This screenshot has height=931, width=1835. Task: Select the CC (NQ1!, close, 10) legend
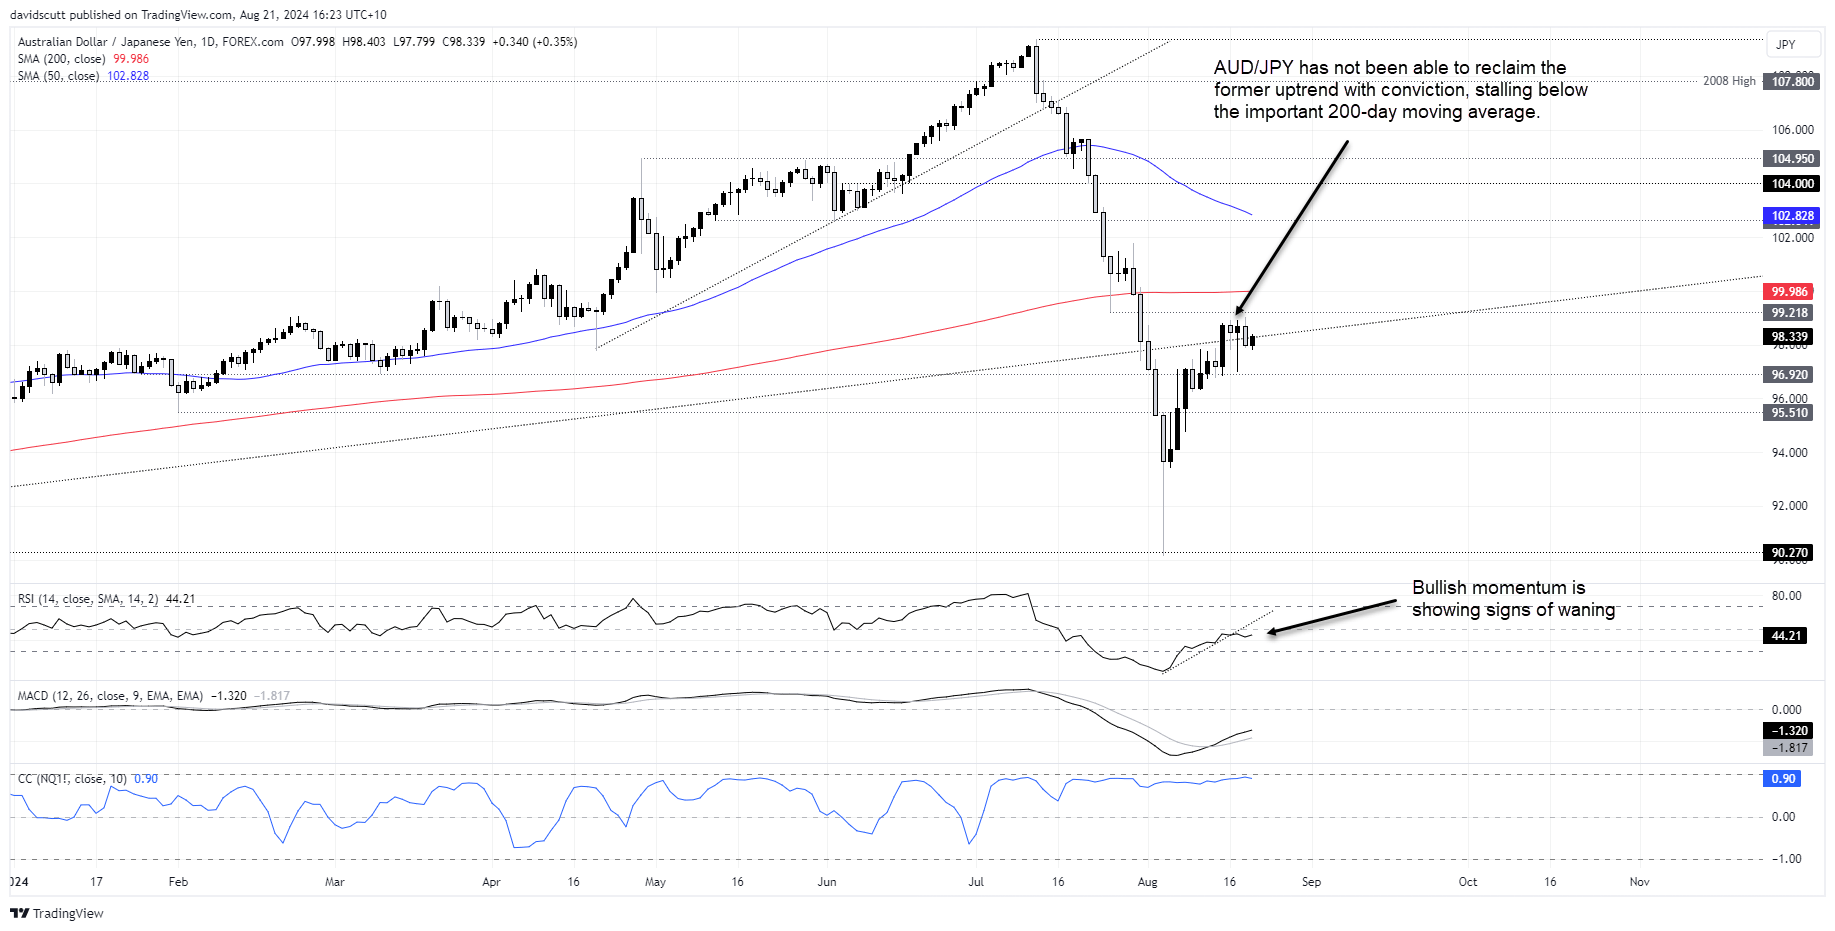pos(72,779)
